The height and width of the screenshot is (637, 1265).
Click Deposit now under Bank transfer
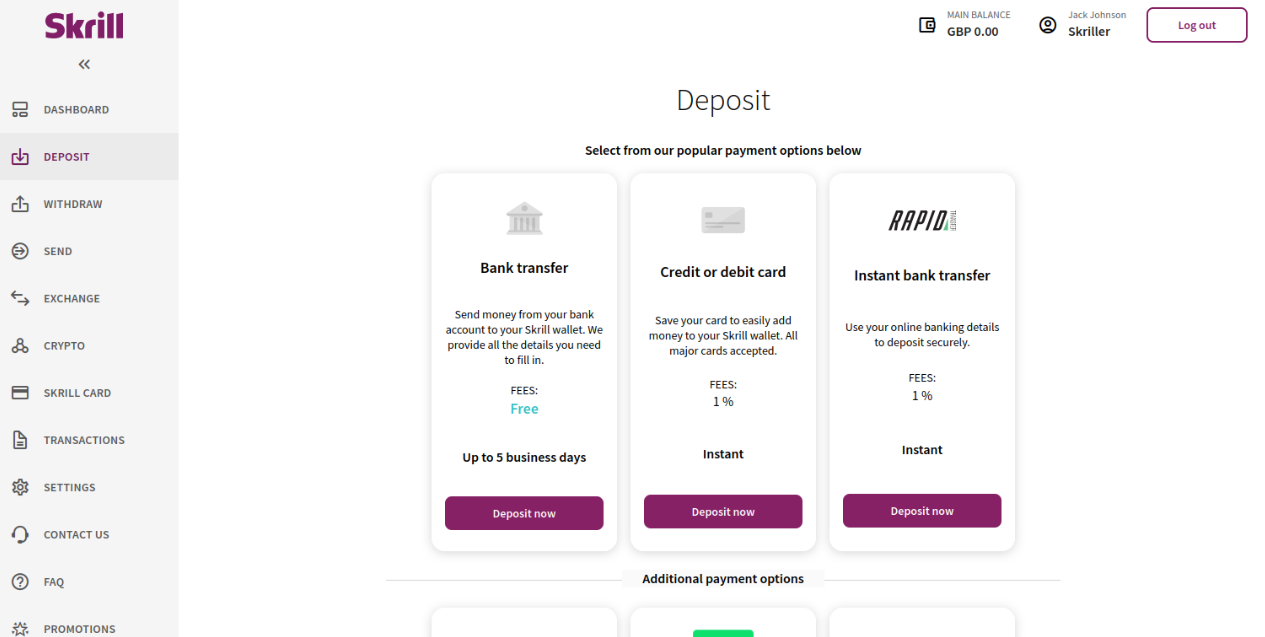pos(524,513)
